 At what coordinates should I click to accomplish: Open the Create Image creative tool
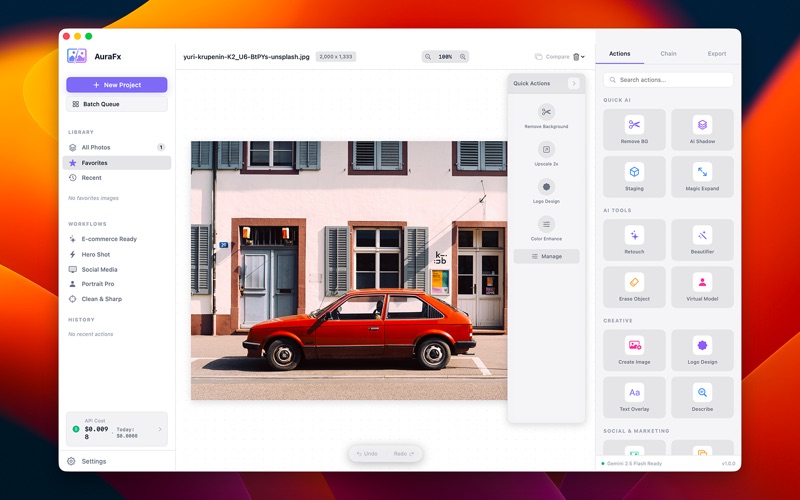[x=634, y=350]
